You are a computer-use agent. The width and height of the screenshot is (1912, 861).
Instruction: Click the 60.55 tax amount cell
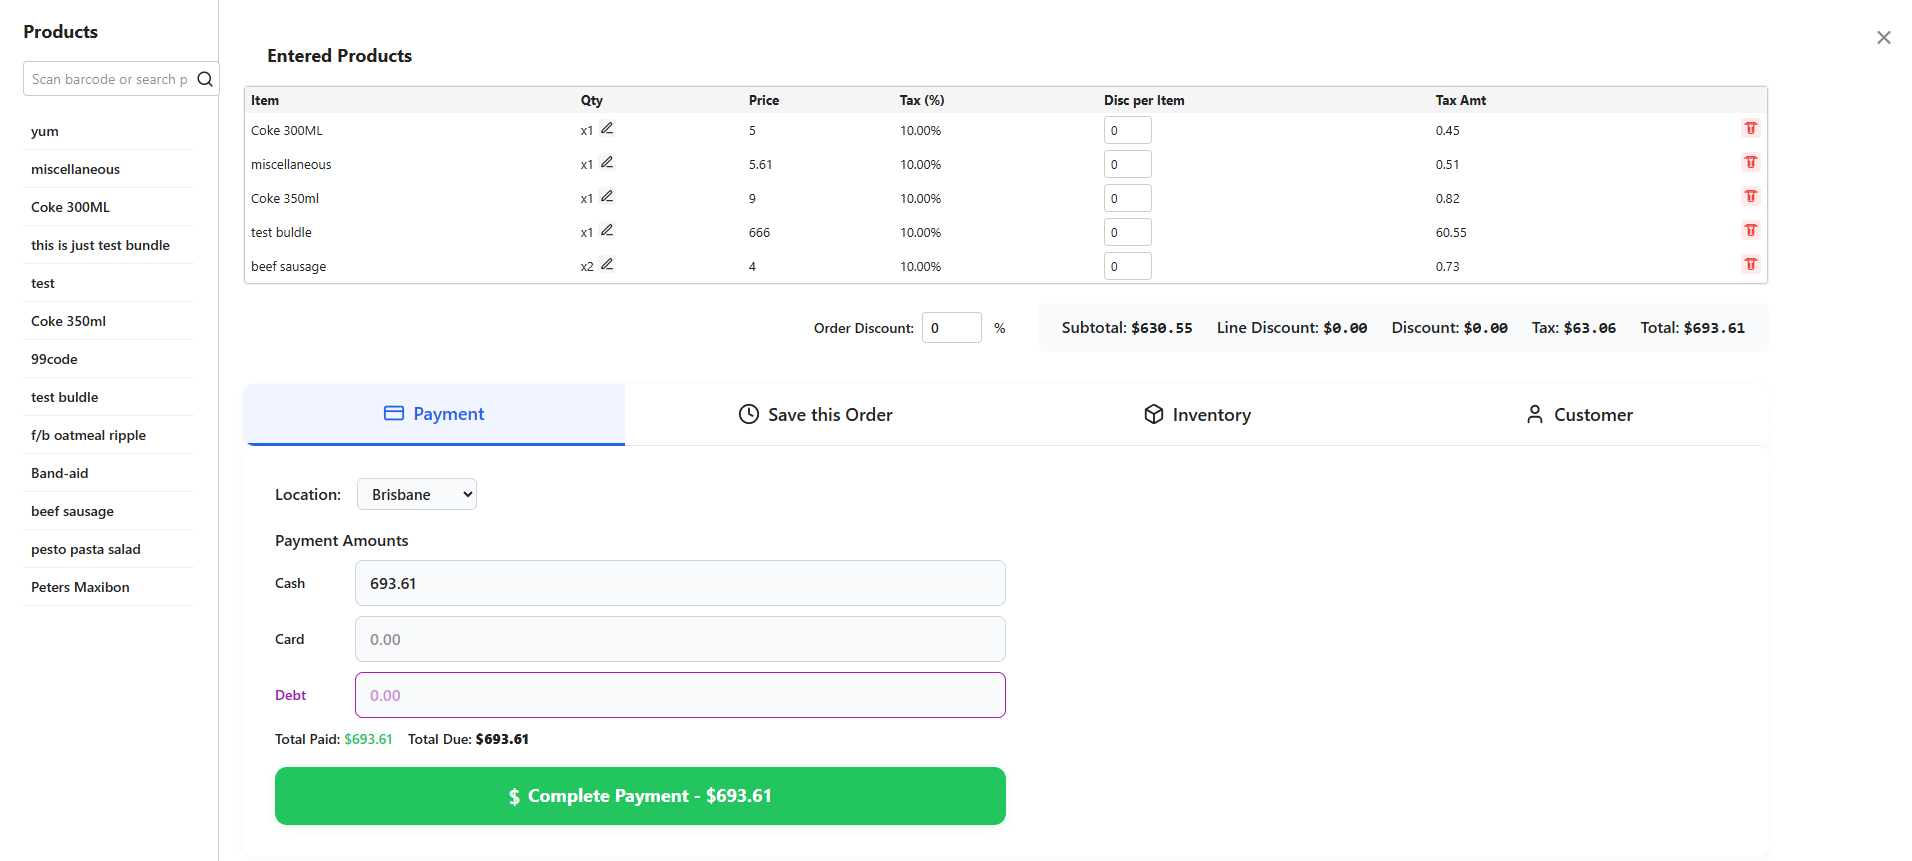click(1451, 232)
